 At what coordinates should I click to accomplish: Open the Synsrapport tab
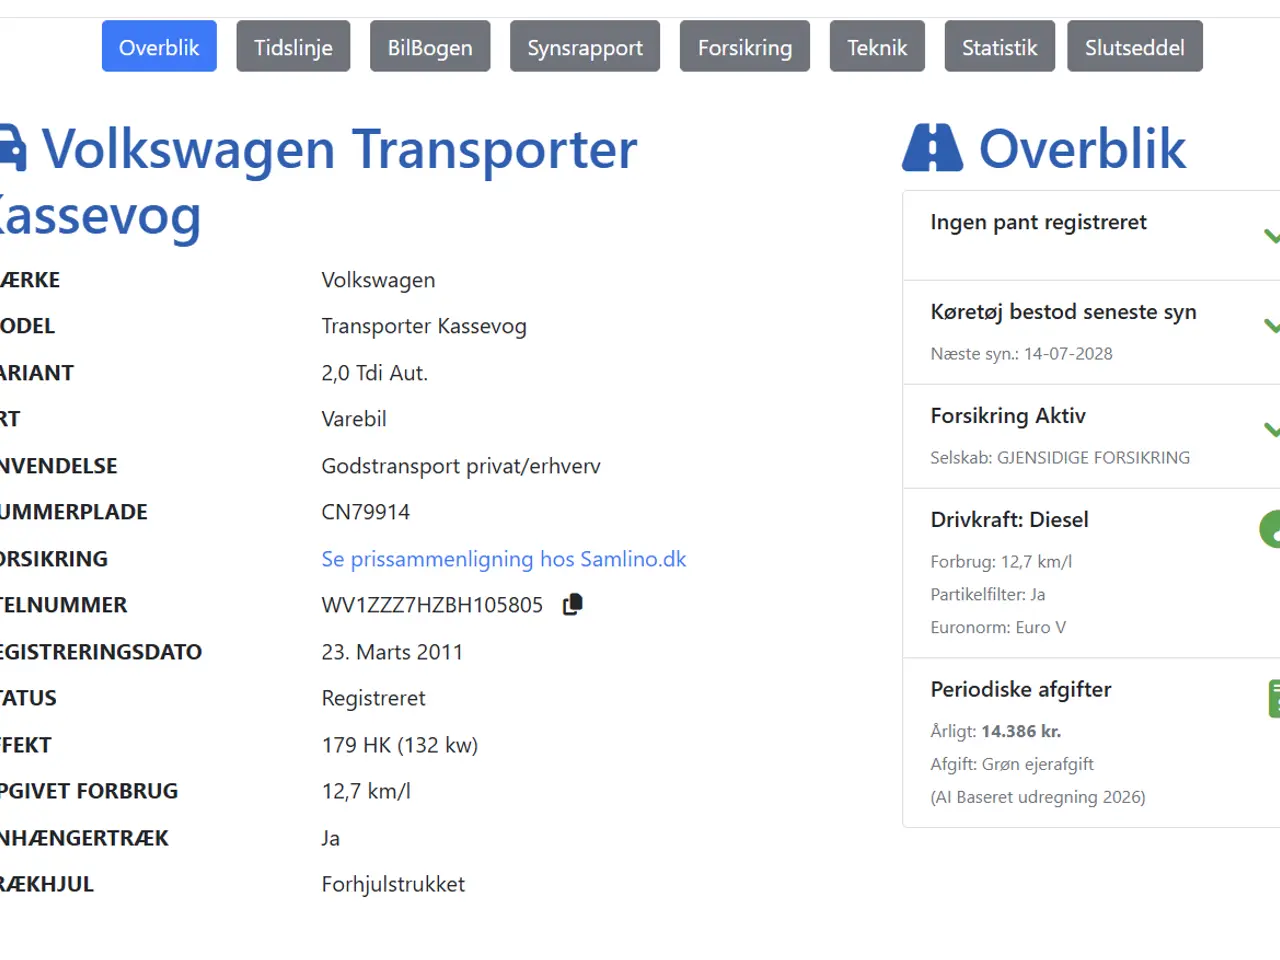tap(585, 47)
